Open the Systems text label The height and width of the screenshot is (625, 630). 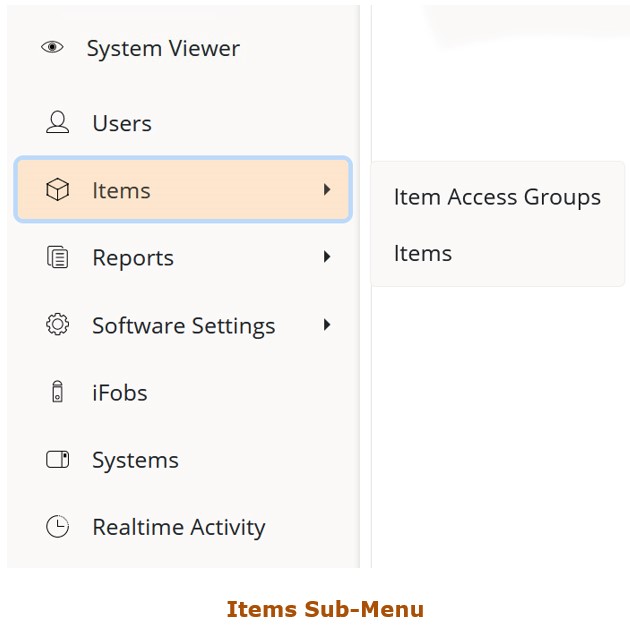click(135, 460)
